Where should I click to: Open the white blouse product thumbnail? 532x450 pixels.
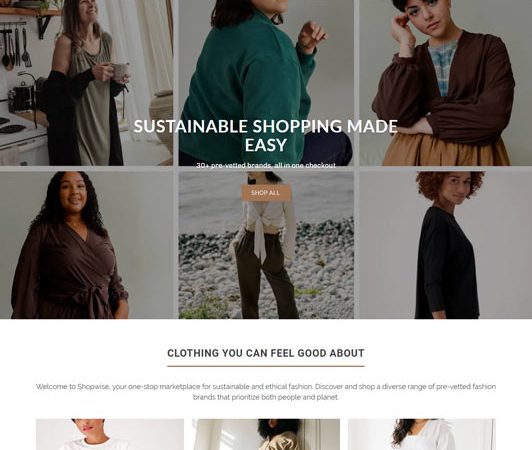click(422, 434)
